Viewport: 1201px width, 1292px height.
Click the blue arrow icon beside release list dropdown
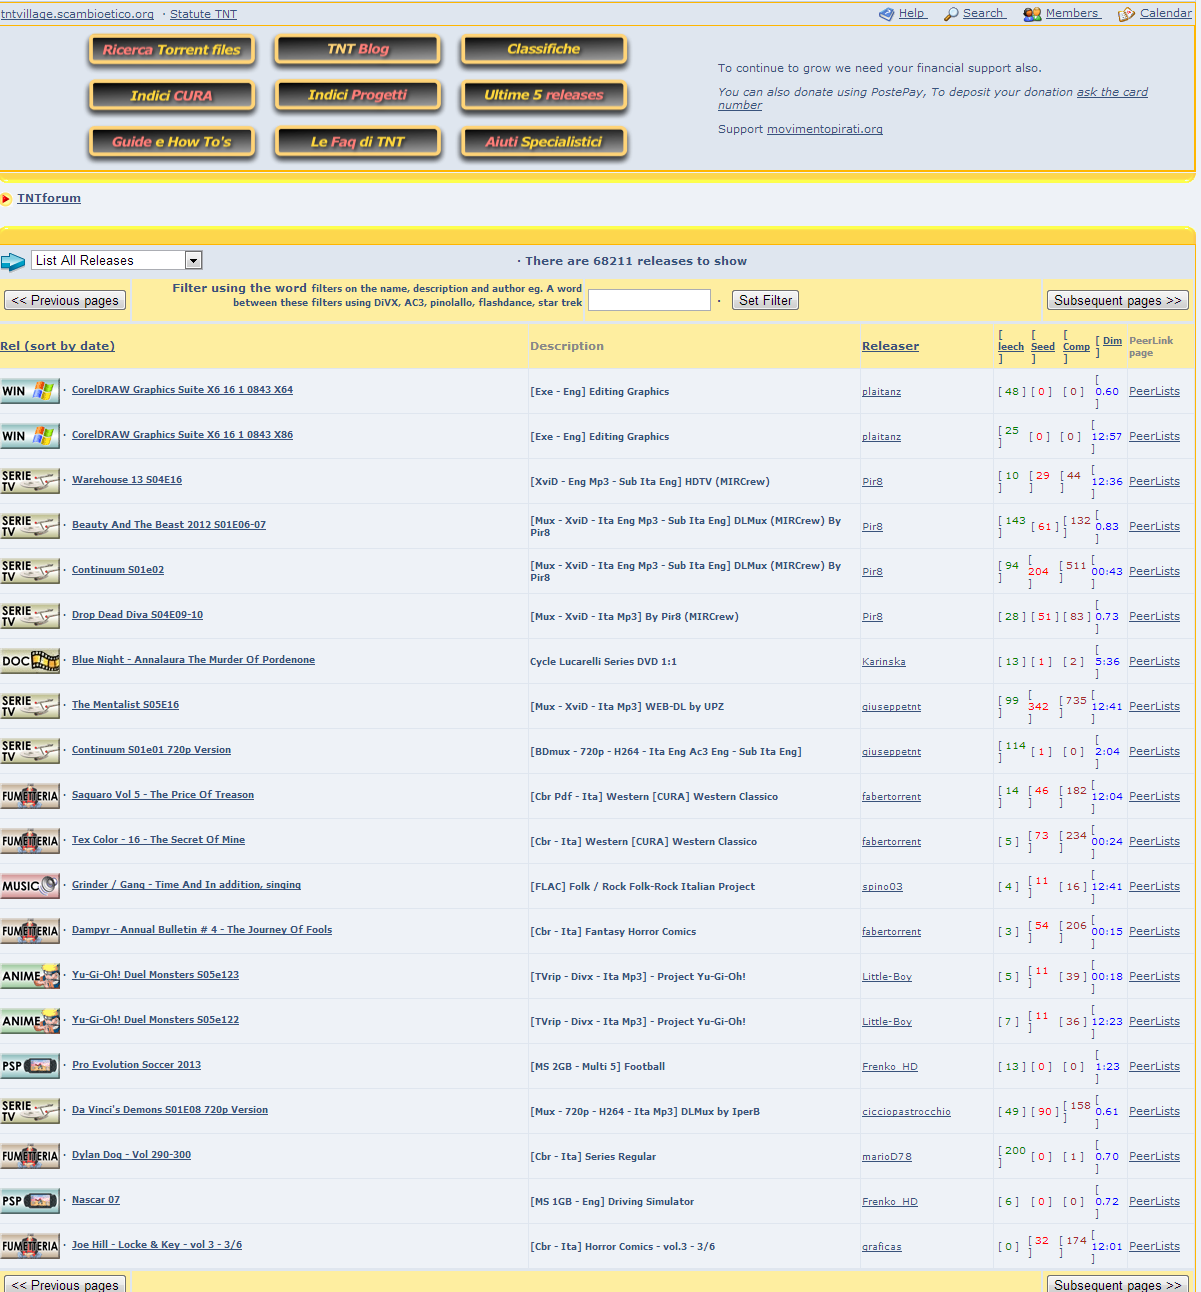coord(13,262)
